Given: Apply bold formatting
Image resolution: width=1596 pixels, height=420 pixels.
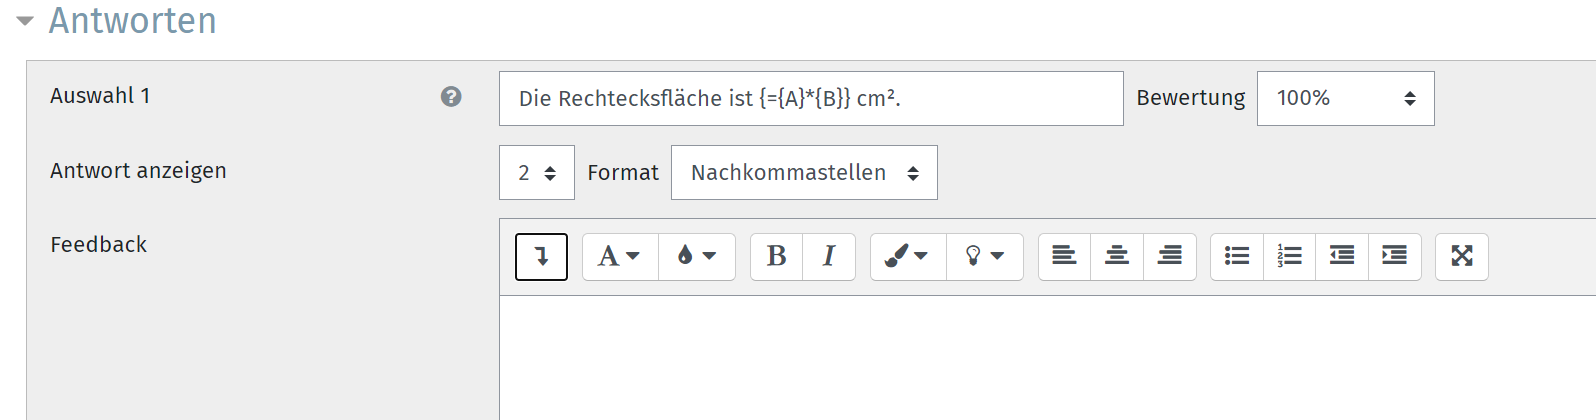Looking at the screenshot, I should point(777,257).
